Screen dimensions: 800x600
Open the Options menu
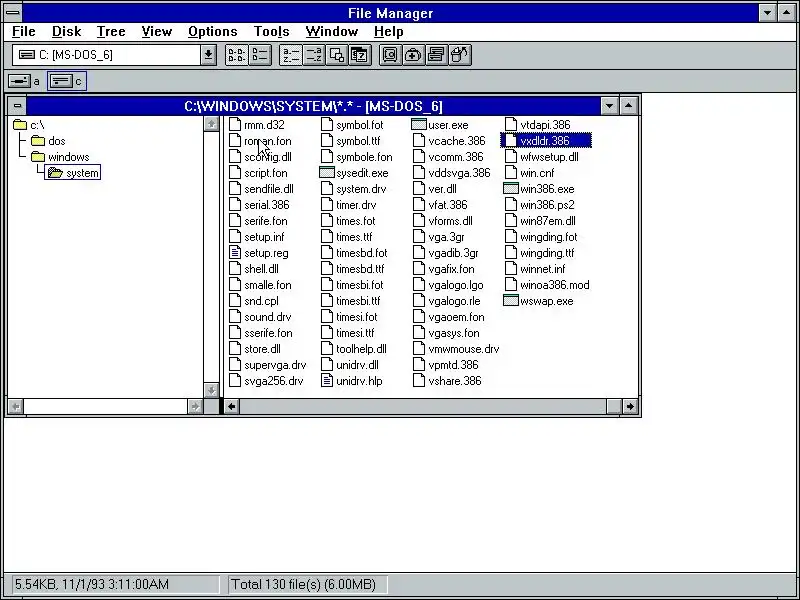[x=212, y=32]
